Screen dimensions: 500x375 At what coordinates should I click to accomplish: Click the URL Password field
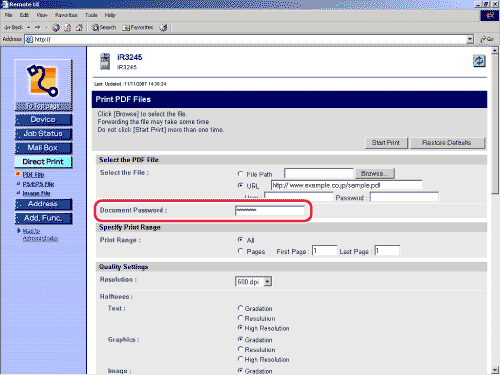click(404, 197)
